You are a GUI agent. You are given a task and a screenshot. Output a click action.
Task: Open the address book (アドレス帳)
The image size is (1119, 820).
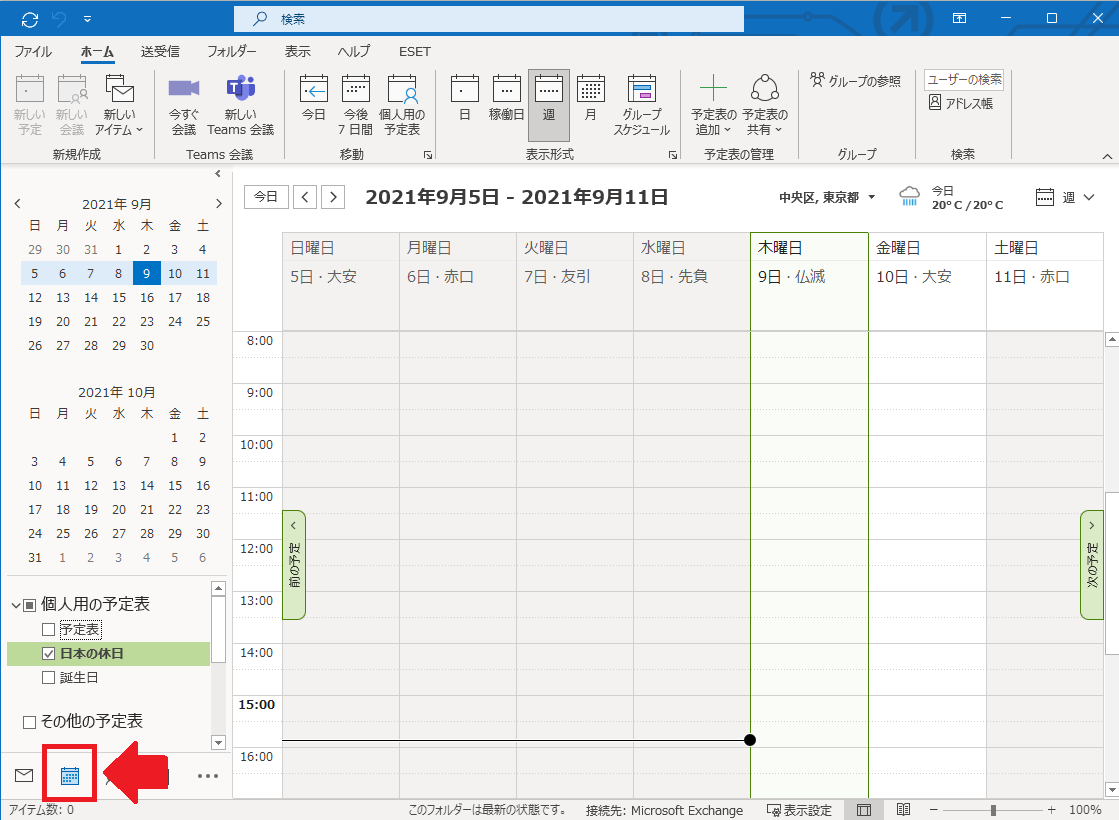pos(961,103)
